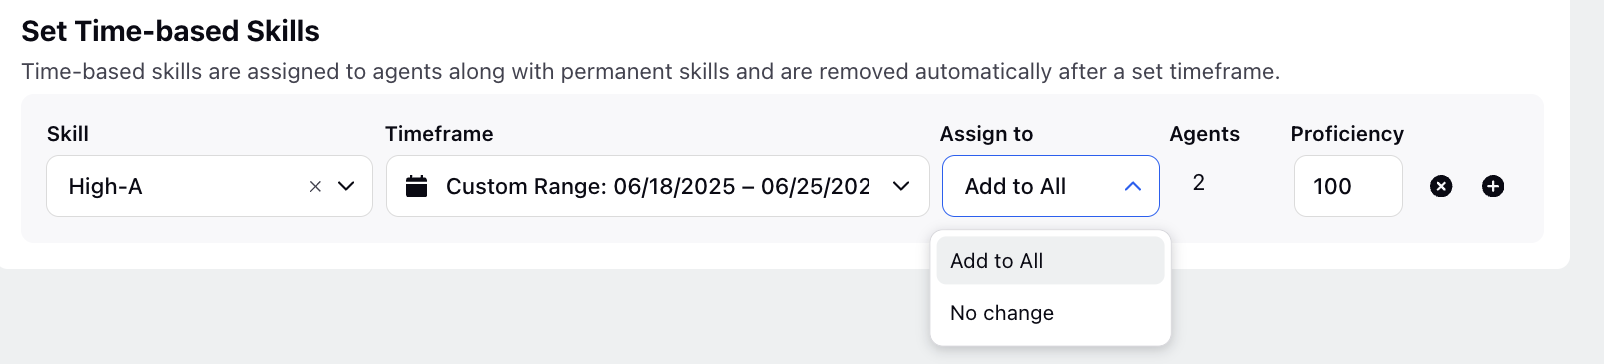
Task: Add another time-based skill row
Action: 1493,186
